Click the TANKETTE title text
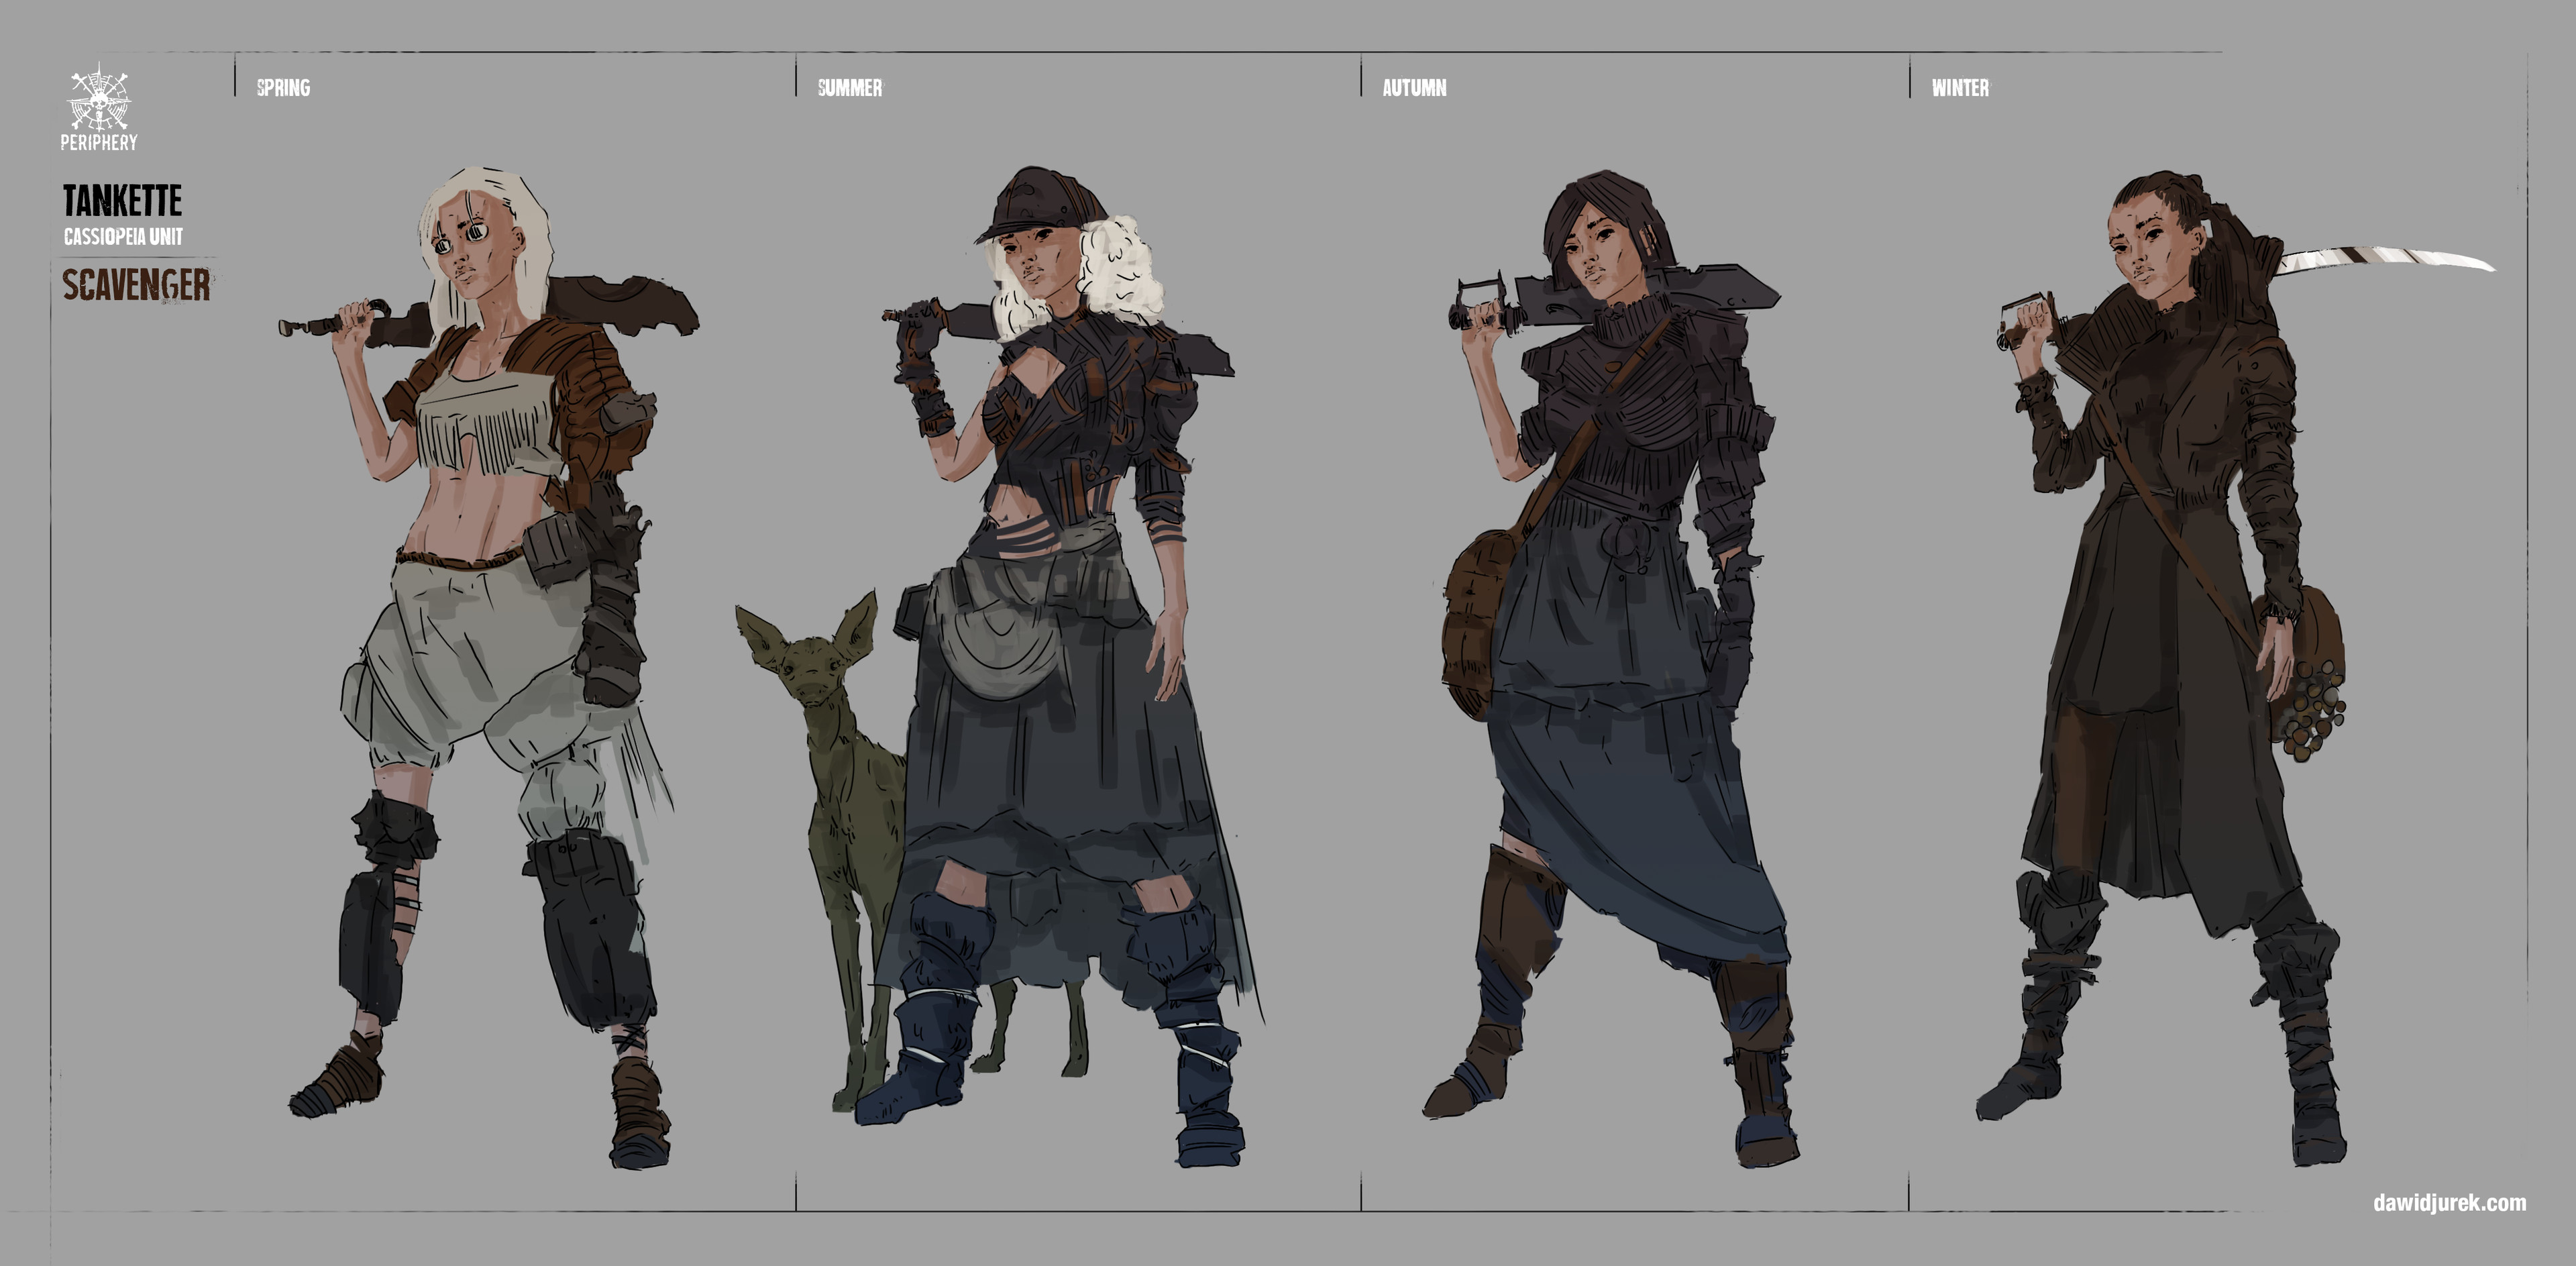 122,201
